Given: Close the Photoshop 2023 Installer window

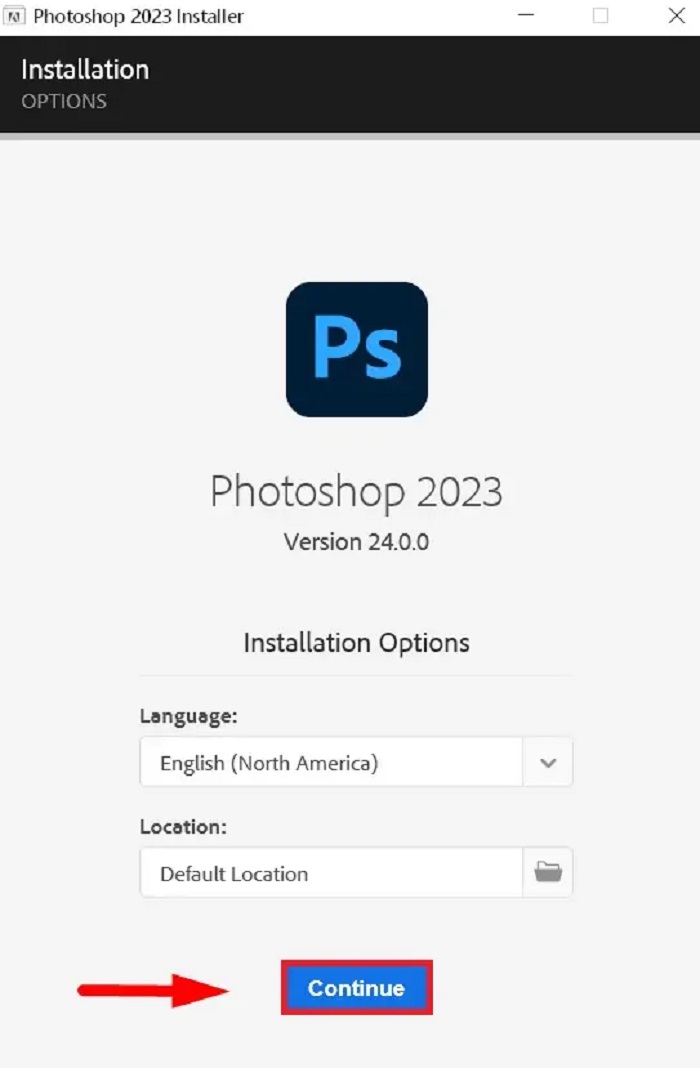Looking at the screenshot, I should click(676, 16).
